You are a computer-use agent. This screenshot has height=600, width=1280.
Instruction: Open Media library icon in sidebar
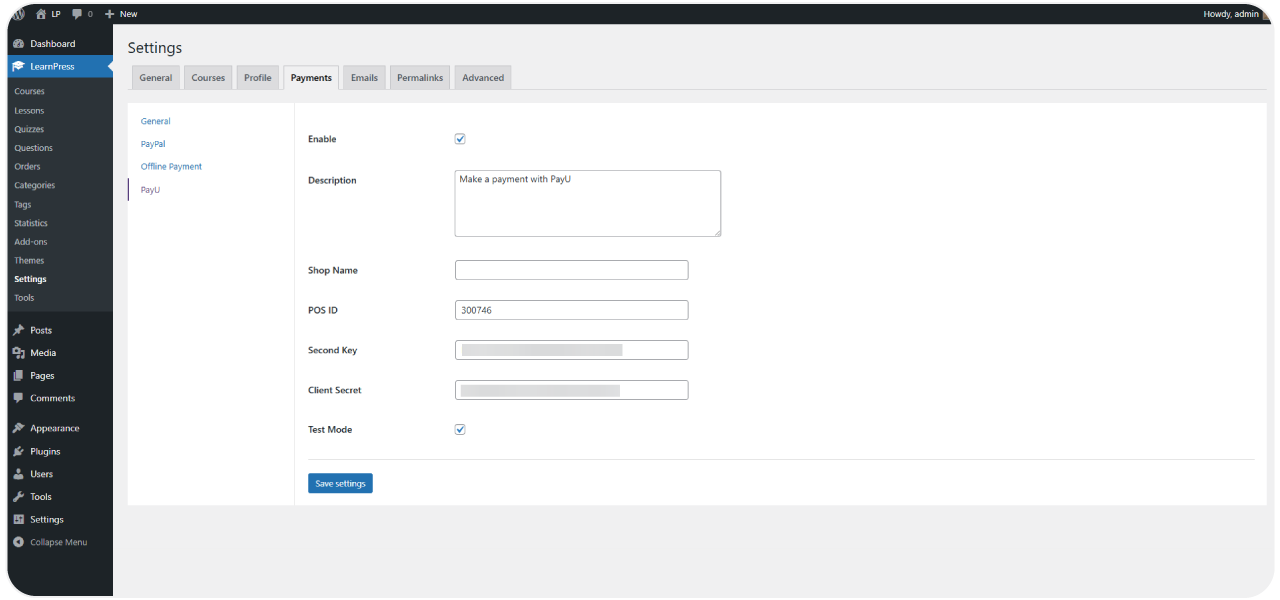pyautogui.click(x=19, y=353)
